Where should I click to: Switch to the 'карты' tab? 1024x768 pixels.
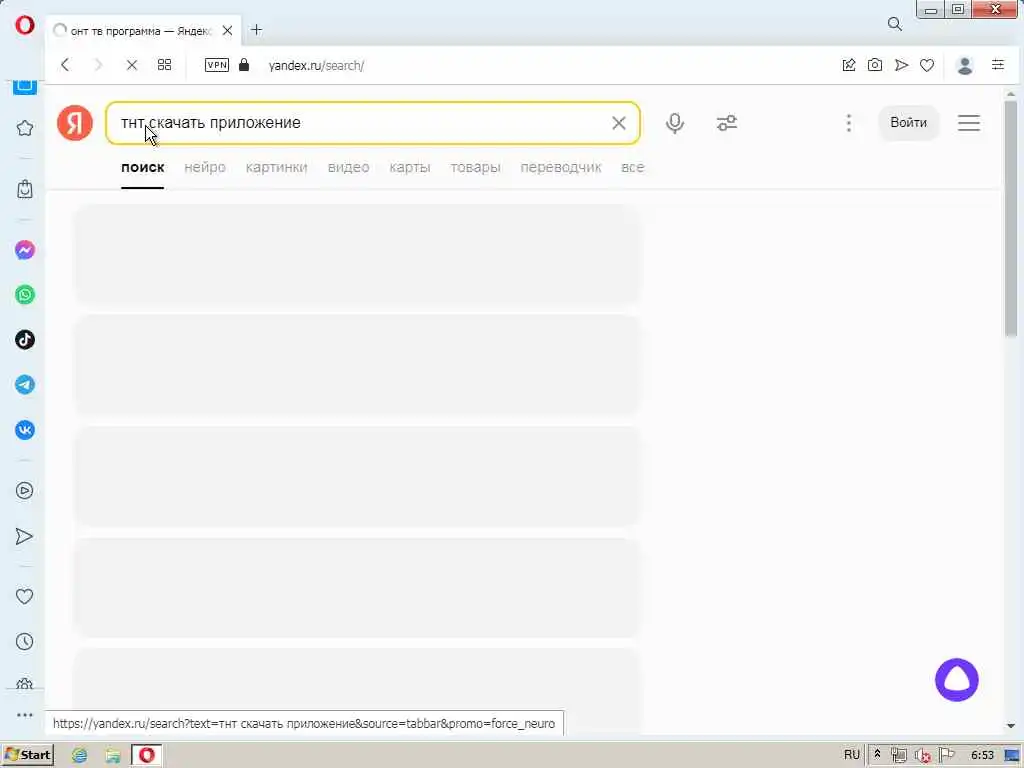pos(409,167)
